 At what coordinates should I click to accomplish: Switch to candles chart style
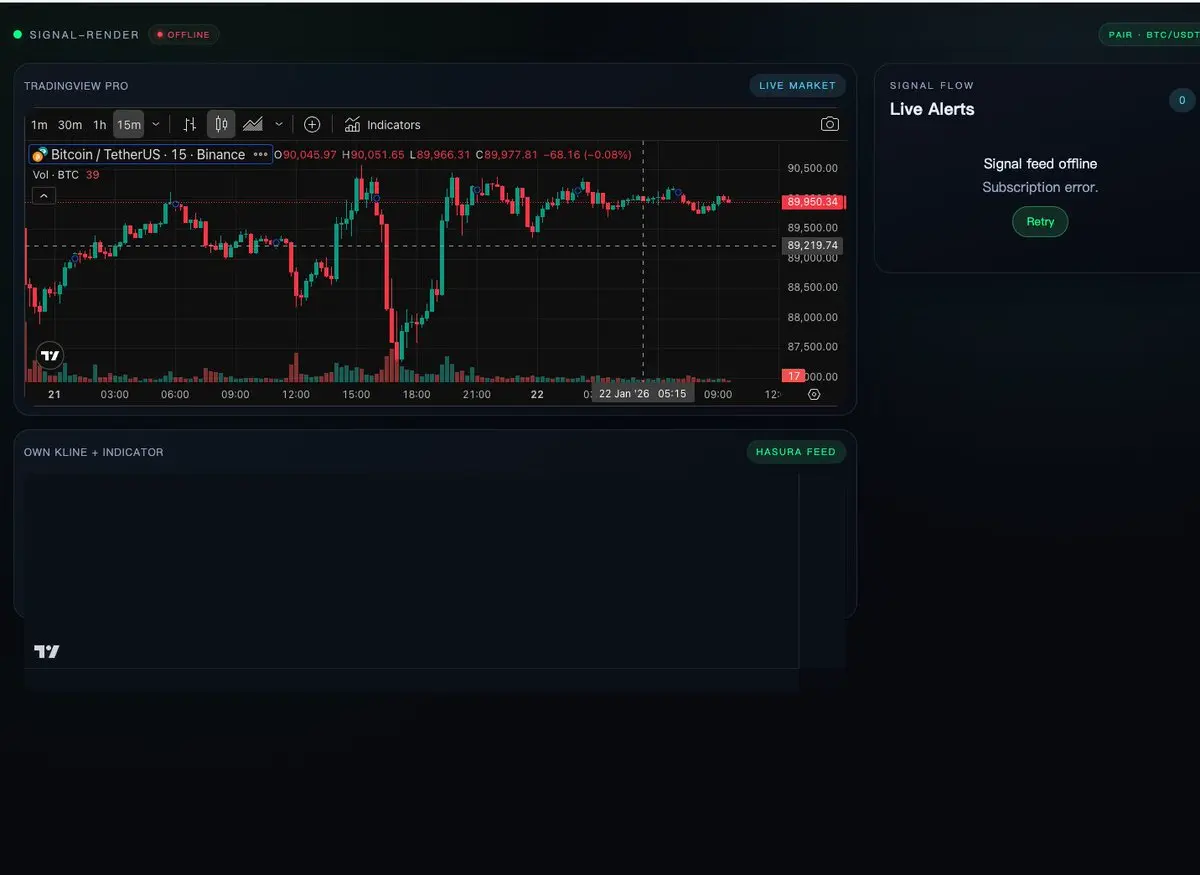click(221, 125)
